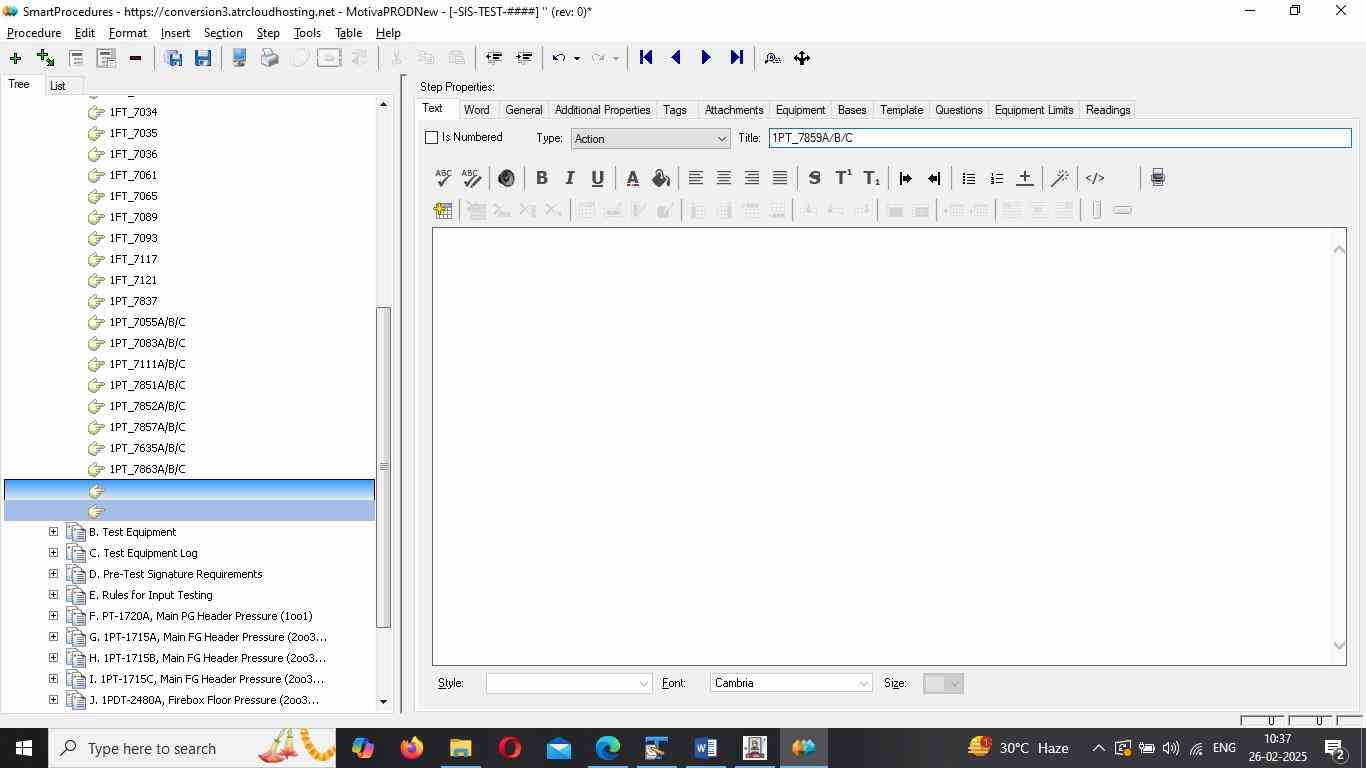This screenshot has height=768, width=1366.
Task: Click the decrease indent arrow icon
Action: pyautogui.click(x=934, y=178)
